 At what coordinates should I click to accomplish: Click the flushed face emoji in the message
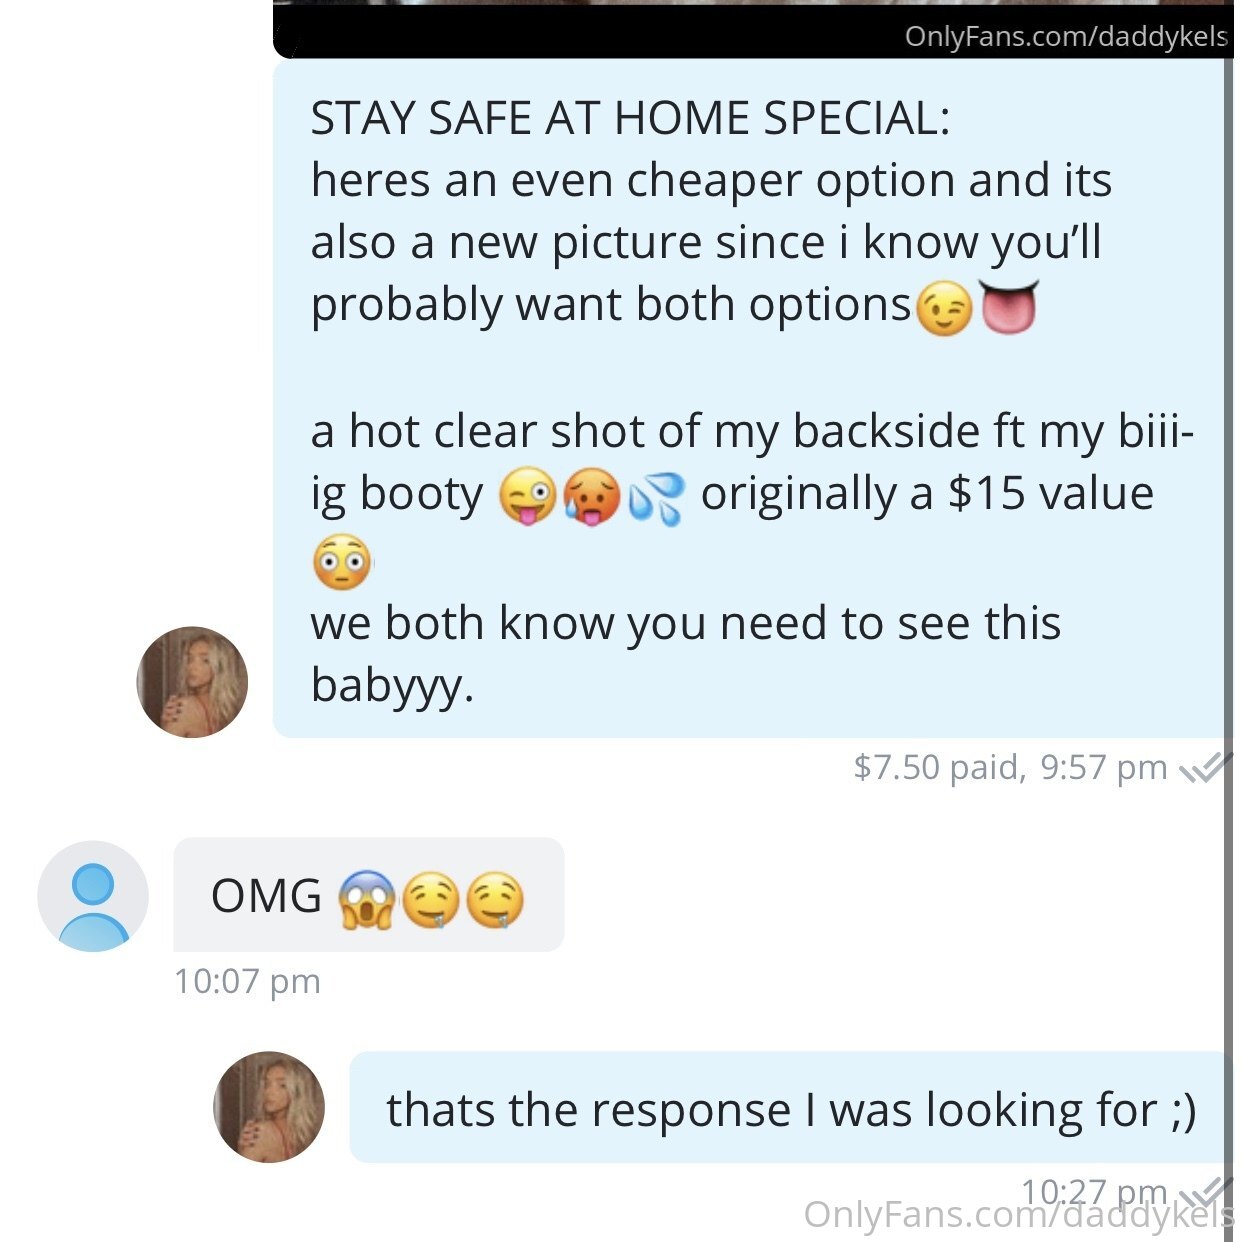point(342,562)
